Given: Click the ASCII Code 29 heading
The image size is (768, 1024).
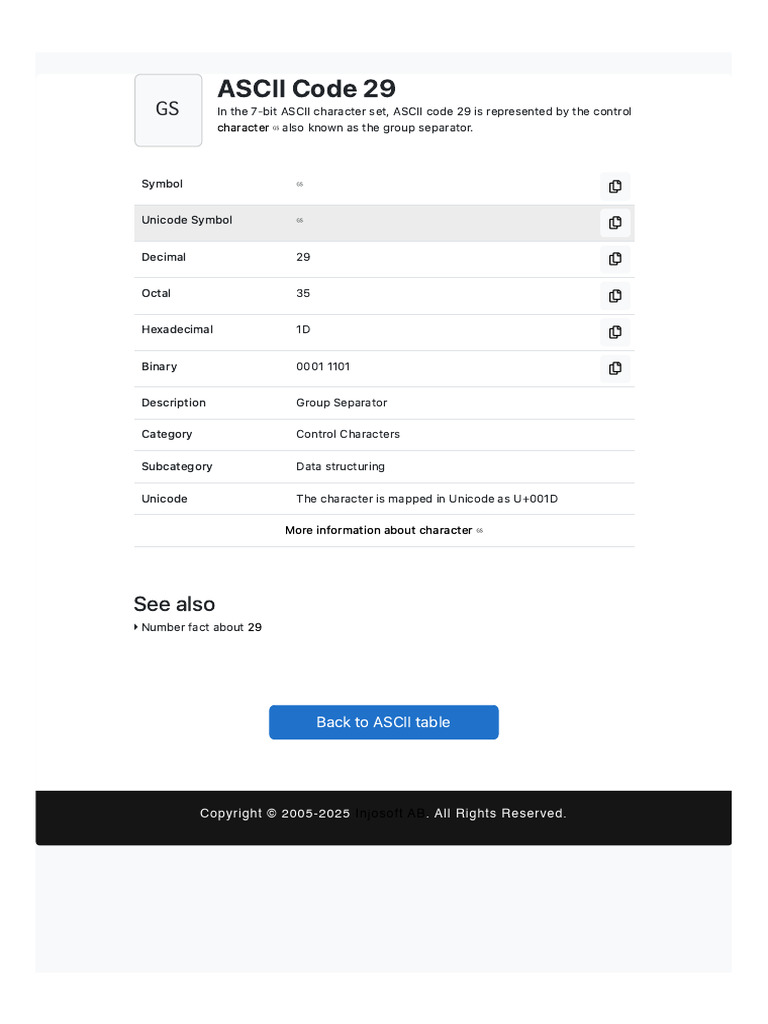Looking at the screenshot, I should tap(306, 88).
